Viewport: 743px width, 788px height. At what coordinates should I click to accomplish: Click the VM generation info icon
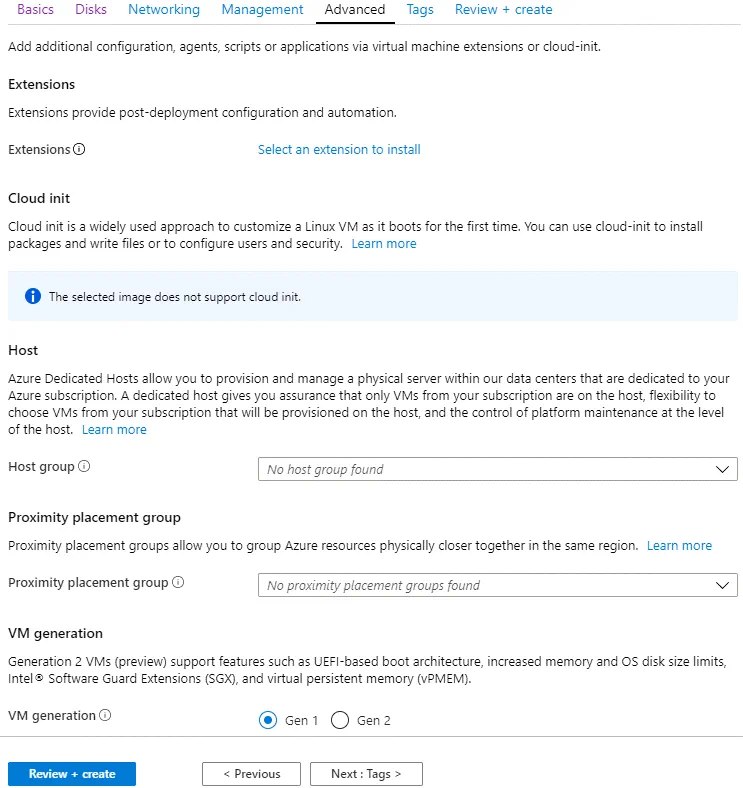pyautogui.click(x=105, y=716)
